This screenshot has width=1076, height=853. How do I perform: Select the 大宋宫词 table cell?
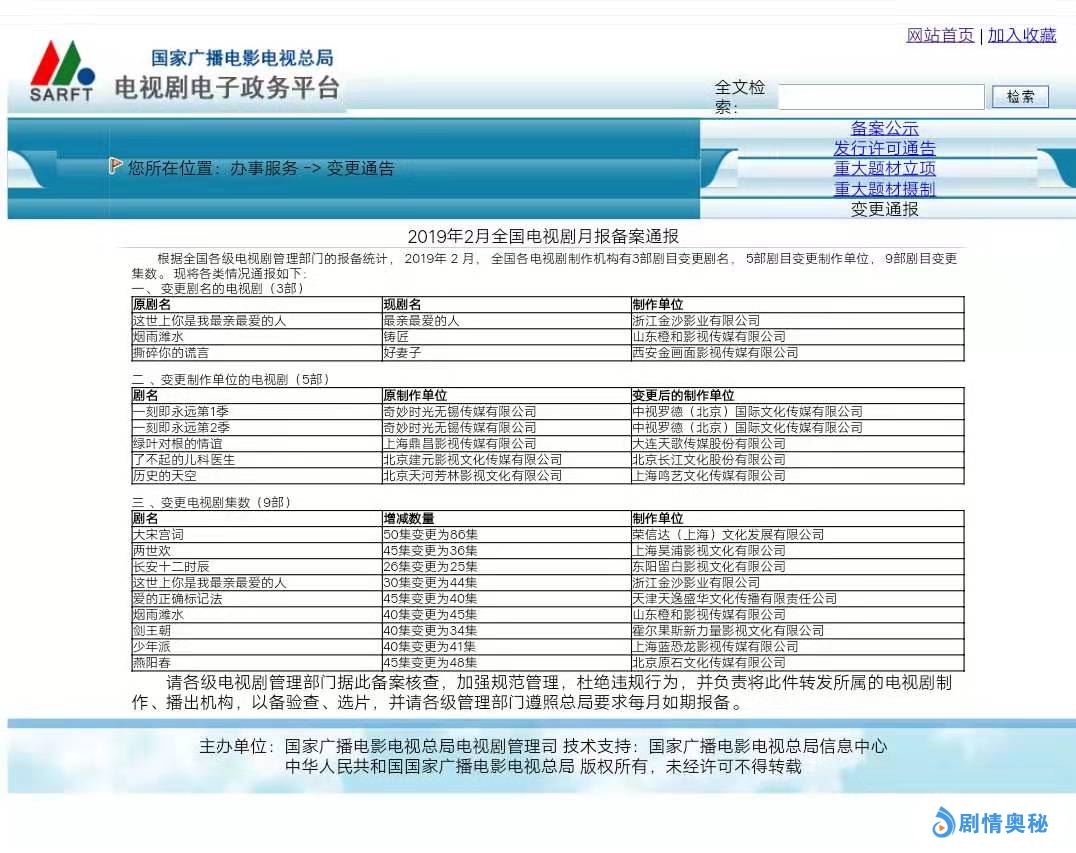(153, 535)
